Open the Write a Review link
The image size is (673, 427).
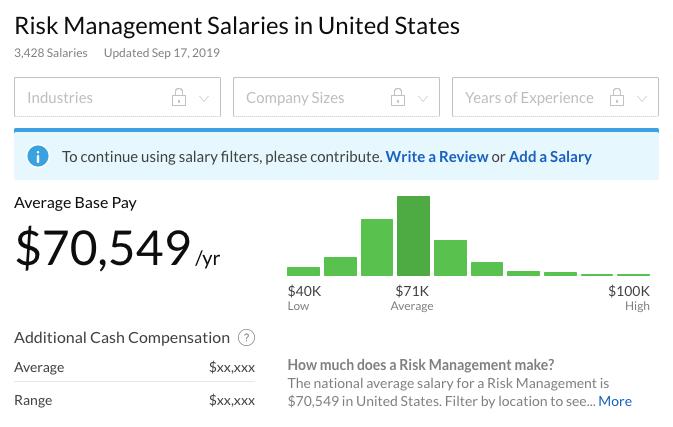pos(437,157)
